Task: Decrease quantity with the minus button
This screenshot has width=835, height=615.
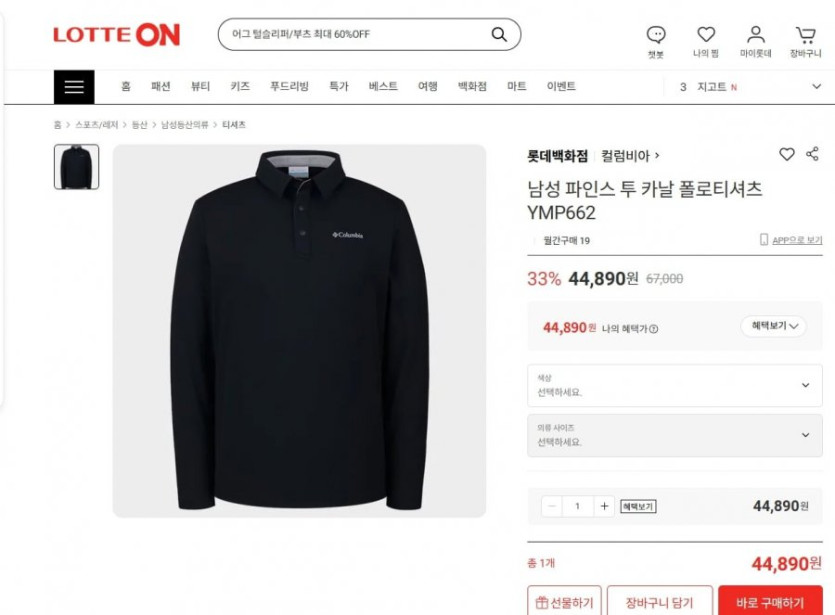Action: coord(552,506)
